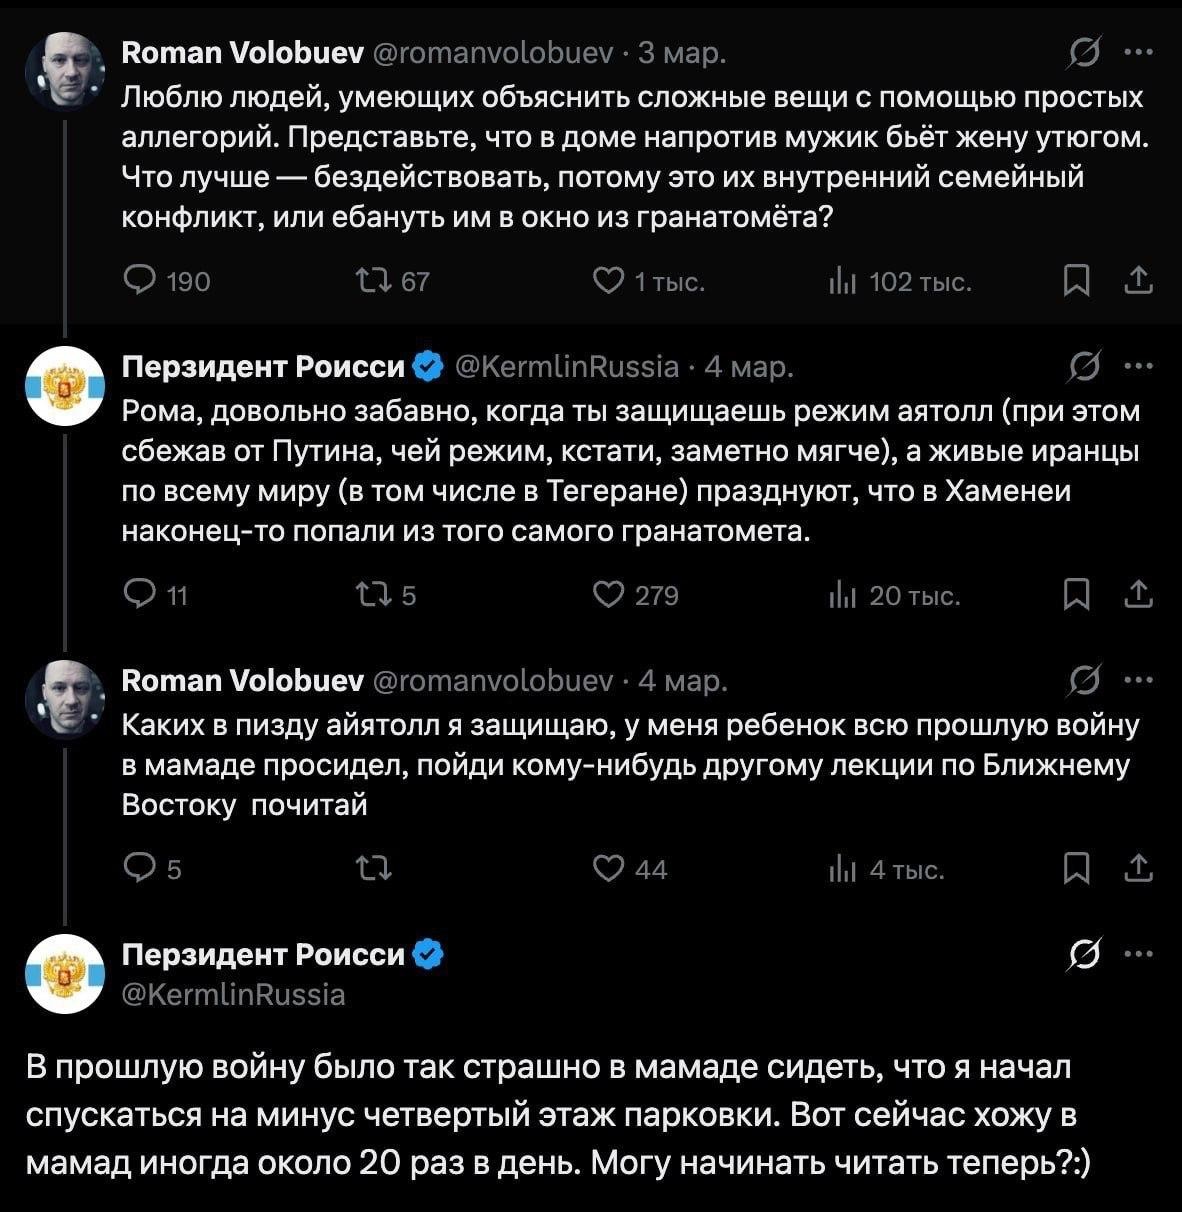Open Grok icon on the first tweet
Image resolution: width=1182 pixels, height=1212 pixels.
pos(1085,53)
